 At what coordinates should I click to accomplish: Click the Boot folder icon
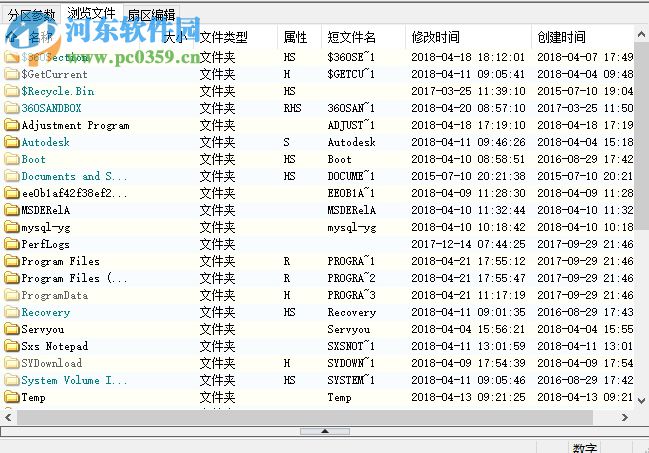pos(12,159)
